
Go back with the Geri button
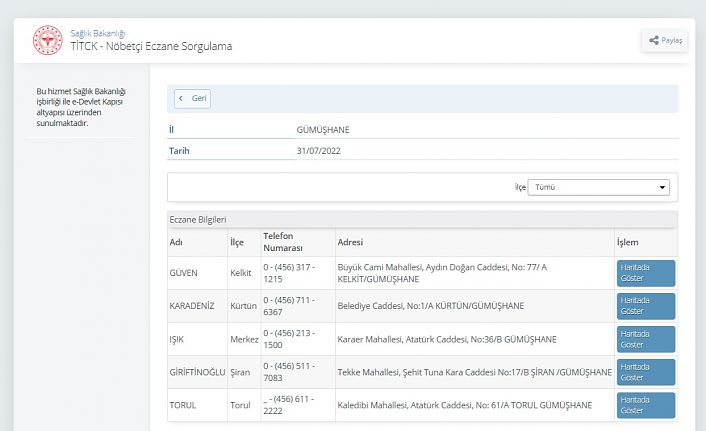pos(192,98)
